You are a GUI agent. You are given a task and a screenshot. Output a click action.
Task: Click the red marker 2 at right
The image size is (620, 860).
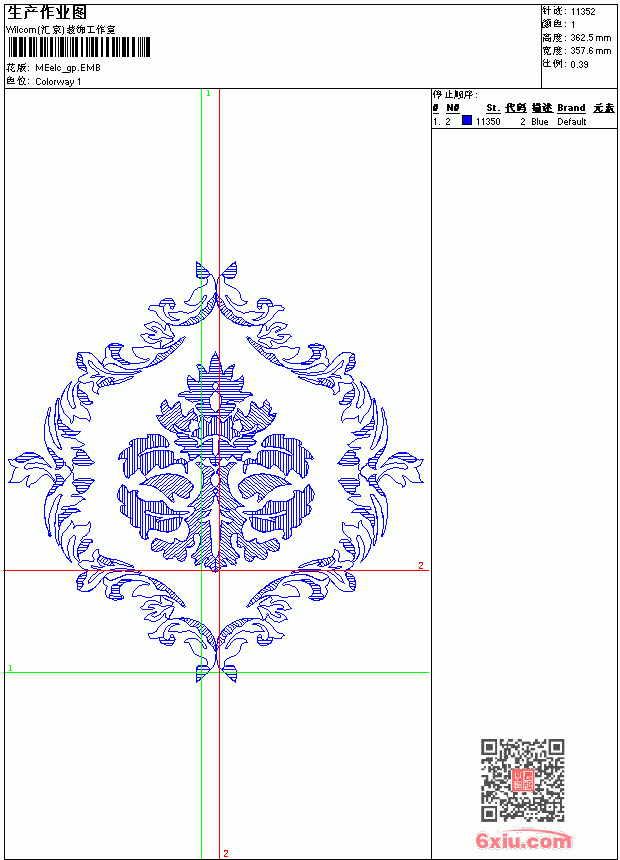pos(421,565)
